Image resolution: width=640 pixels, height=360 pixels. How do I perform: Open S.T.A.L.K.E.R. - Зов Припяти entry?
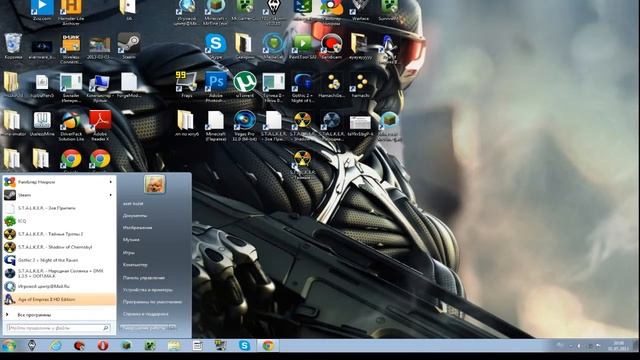(x=60, y=208)
